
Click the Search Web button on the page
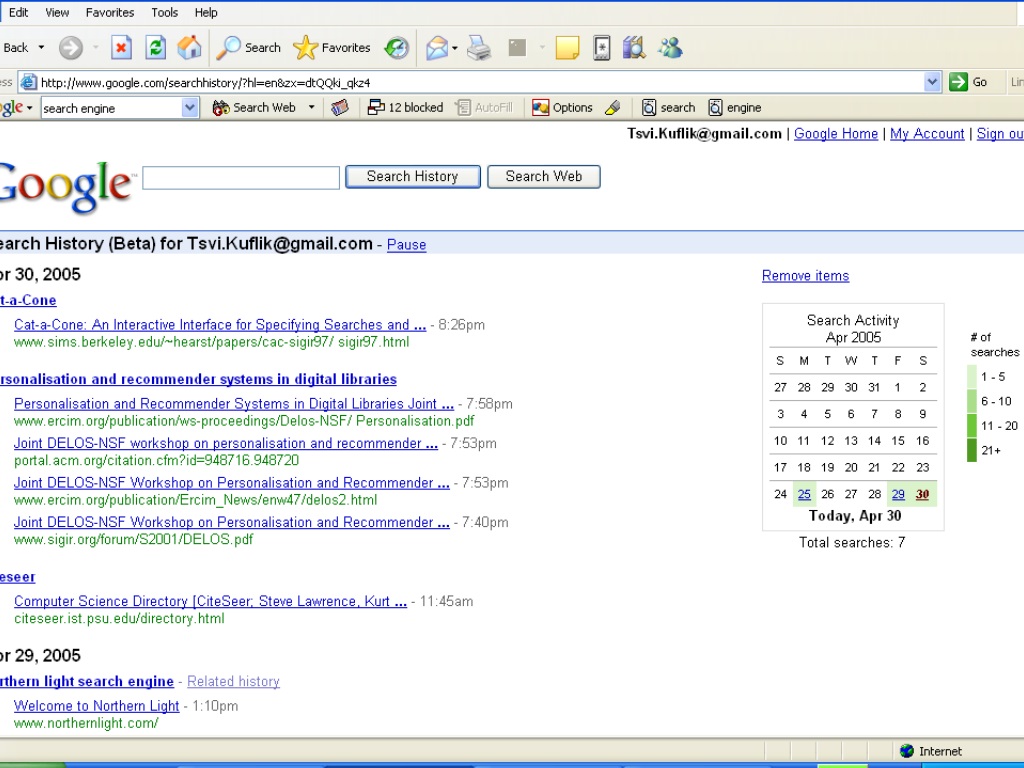(544, 177)
